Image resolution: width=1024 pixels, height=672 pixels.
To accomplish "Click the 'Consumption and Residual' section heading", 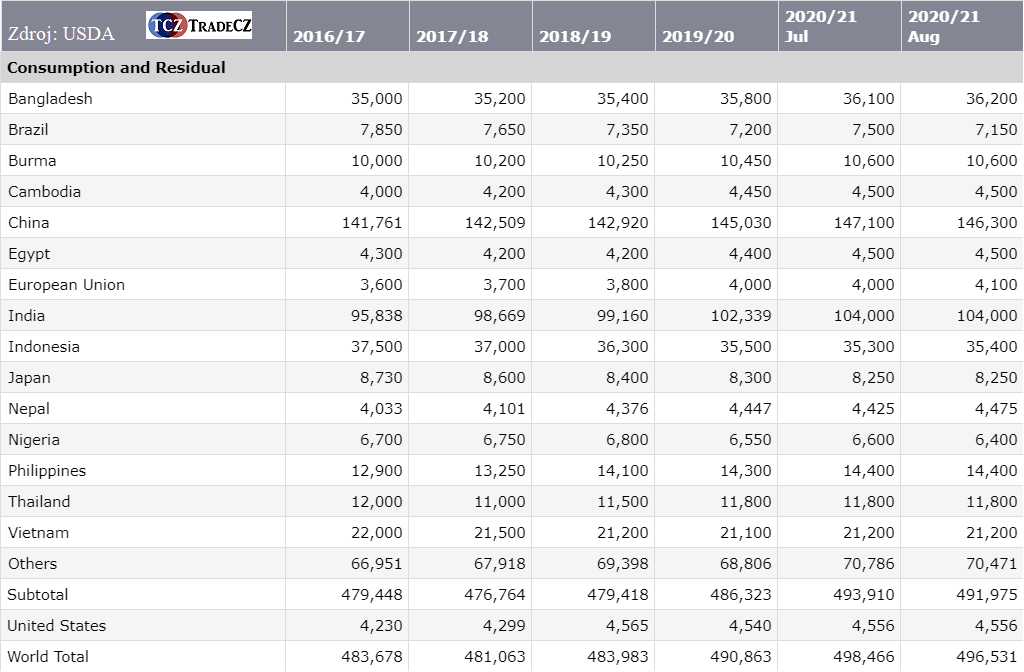I will (117, 68).
